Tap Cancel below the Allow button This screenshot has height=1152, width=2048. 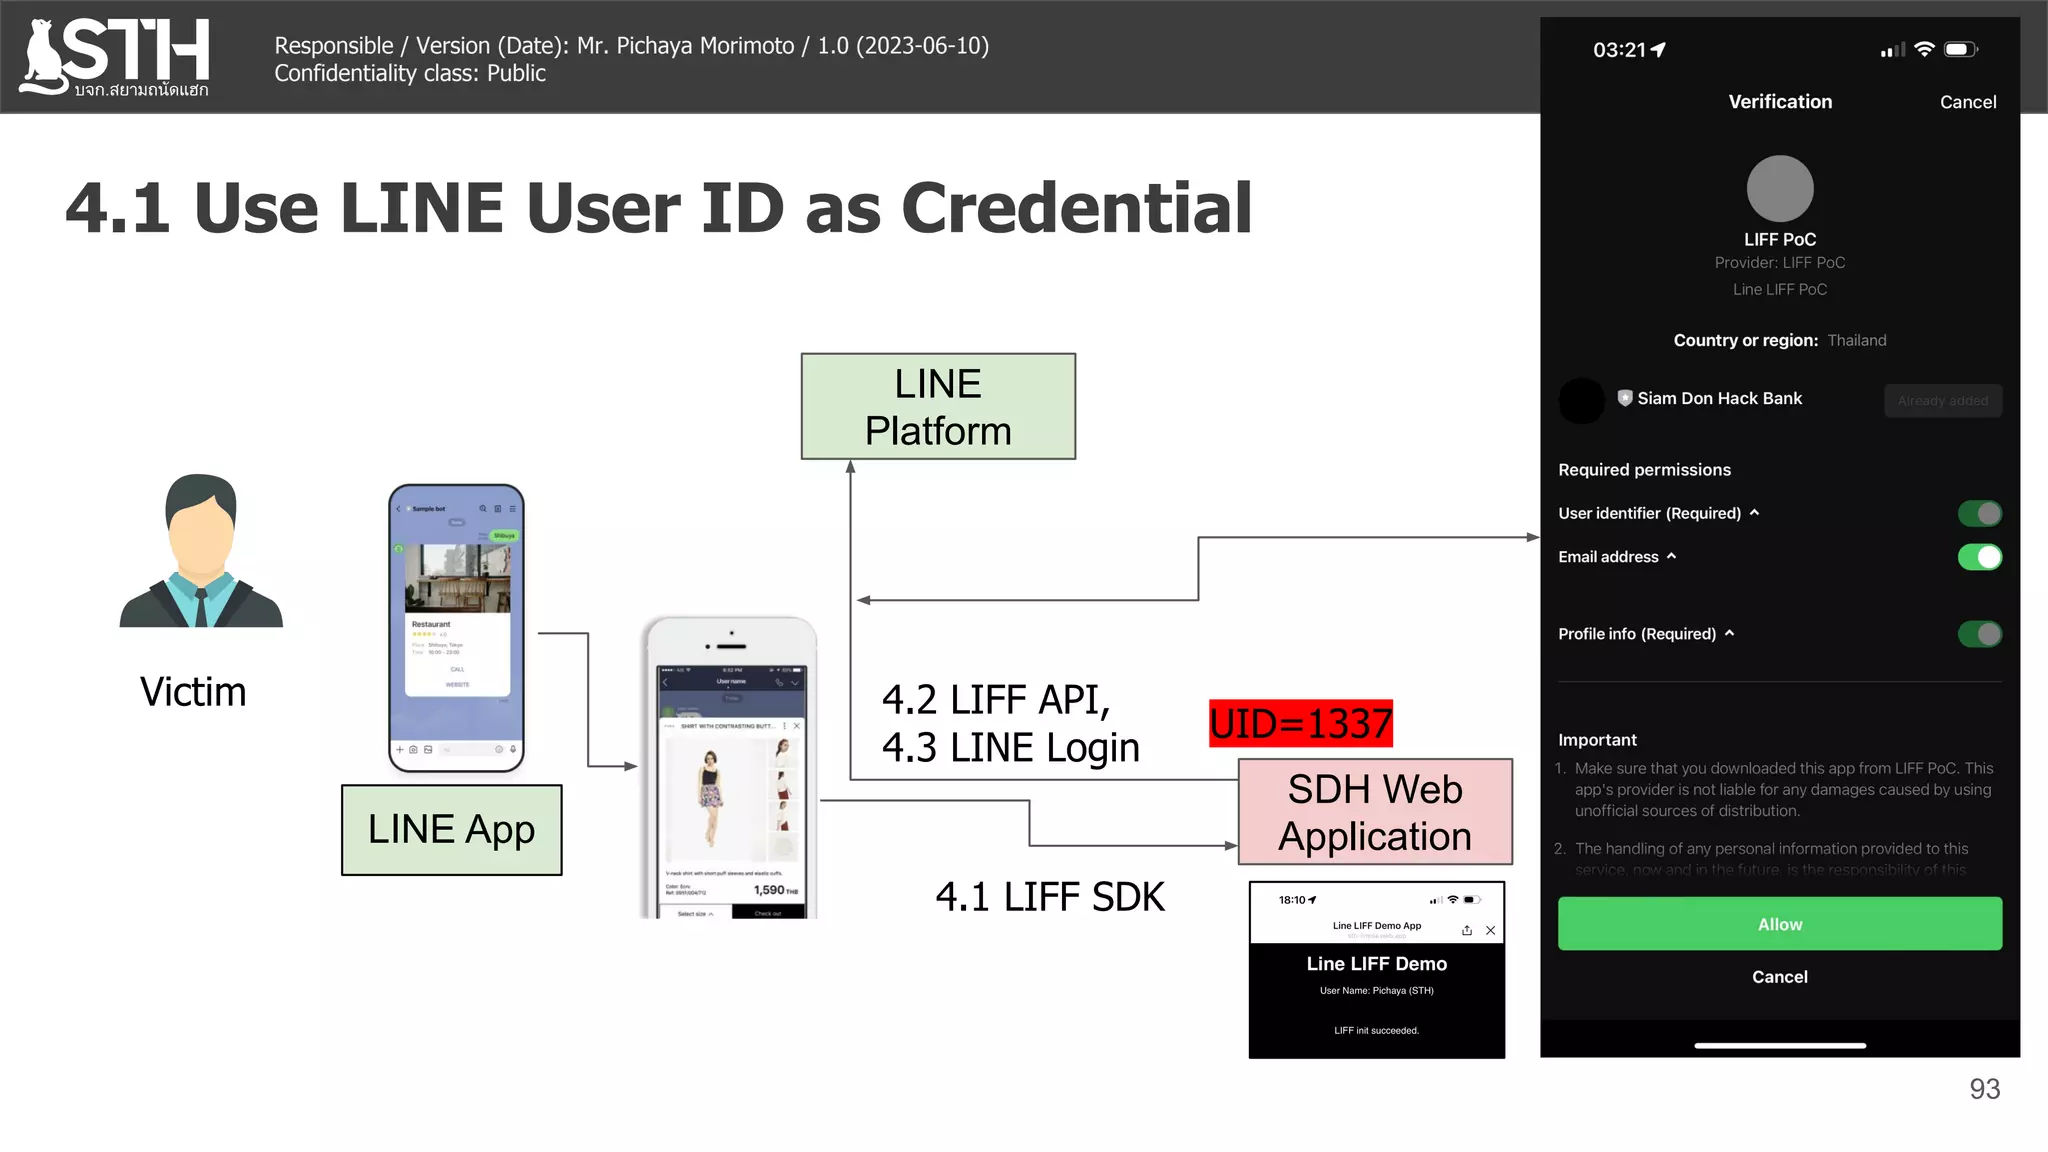[x=1779, y=977]
